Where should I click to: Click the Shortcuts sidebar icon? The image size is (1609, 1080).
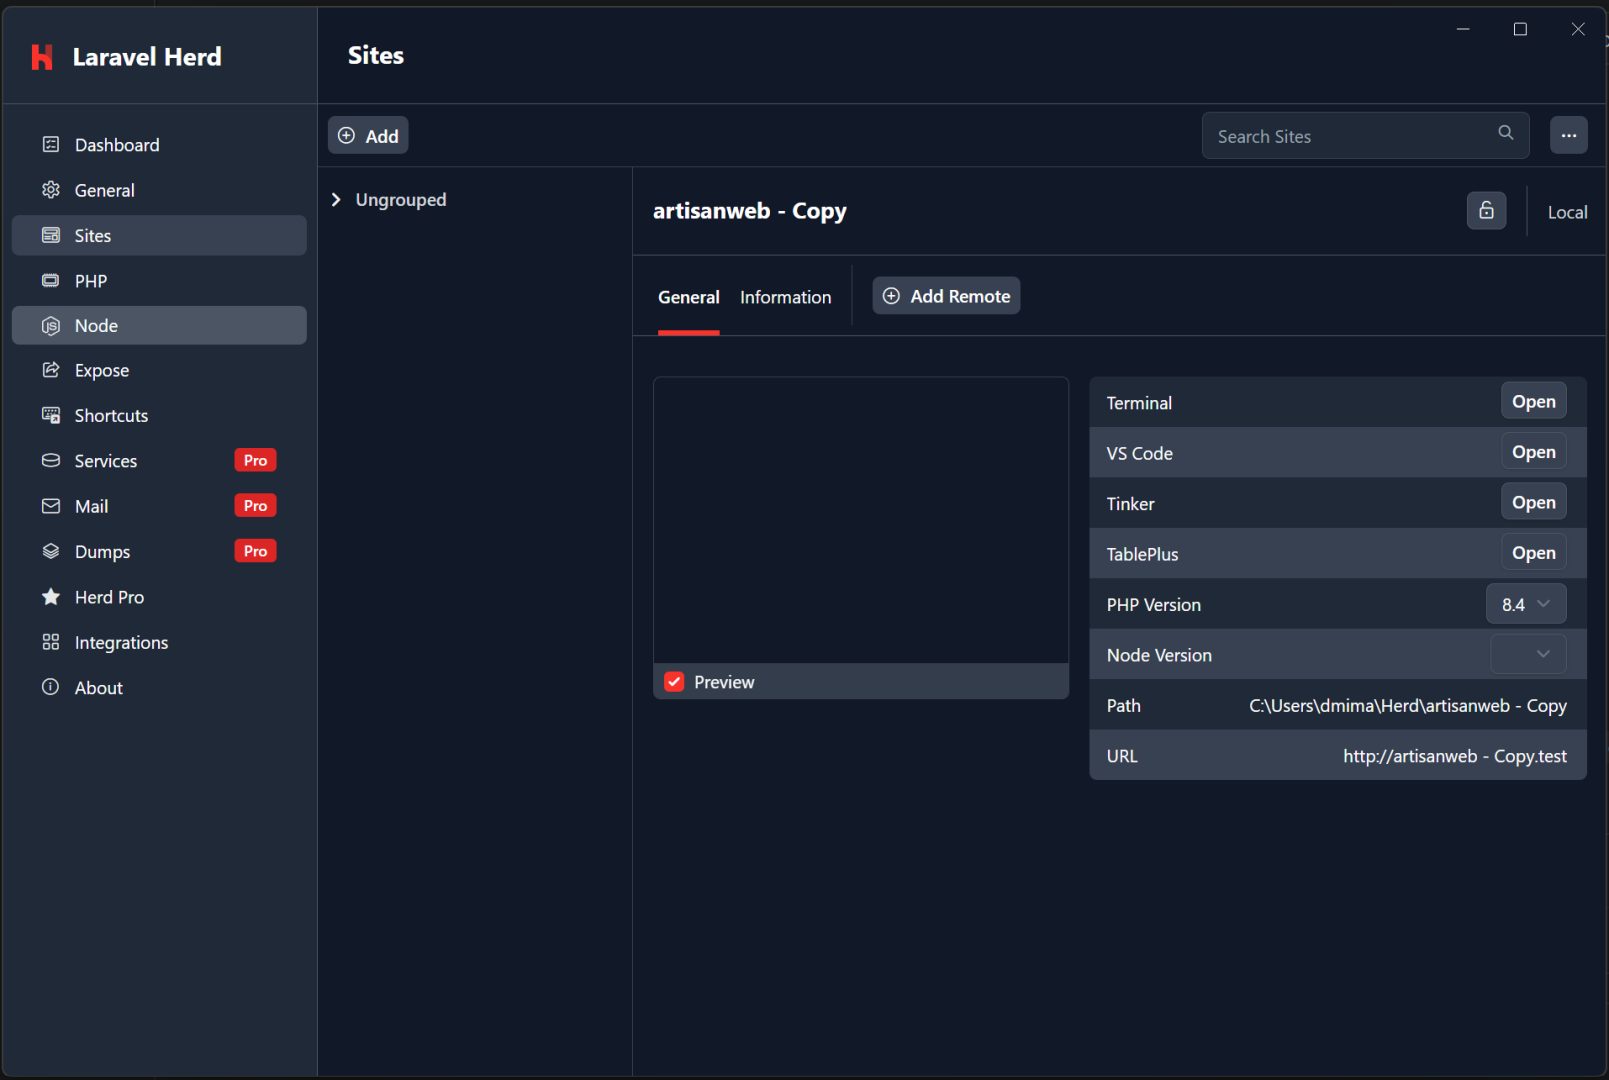[51, 415]
